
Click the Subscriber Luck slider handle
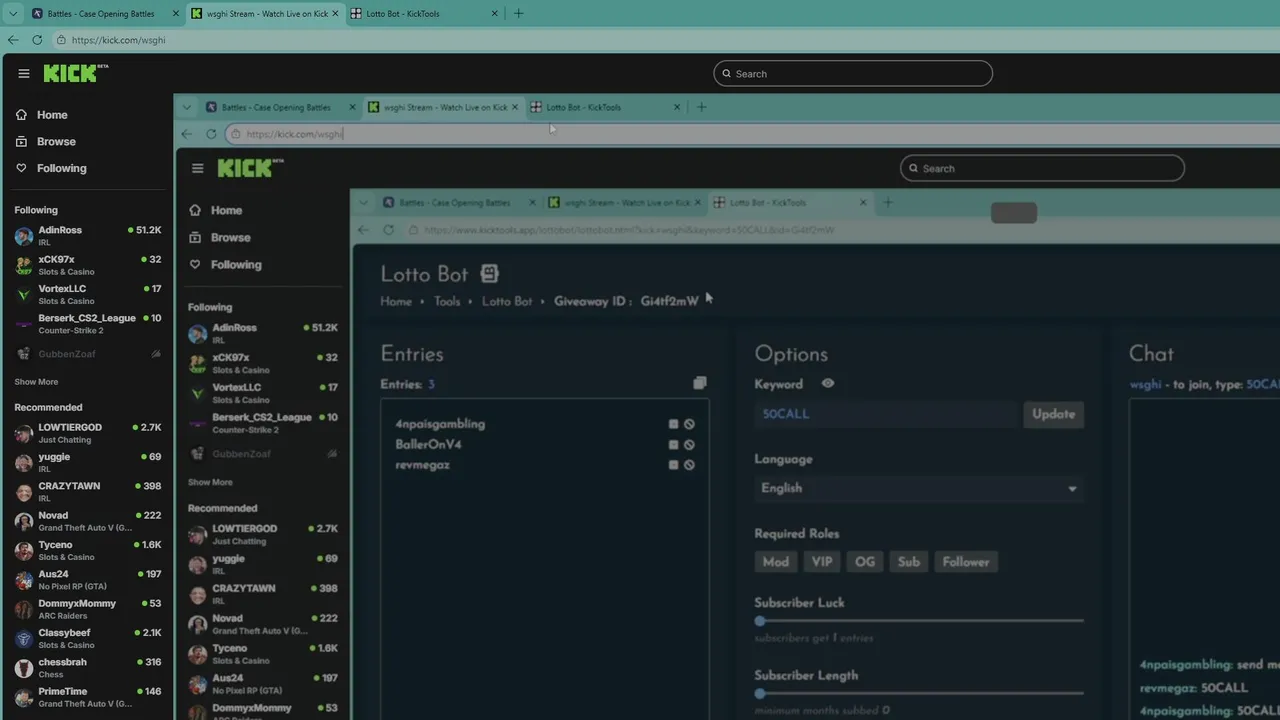coord(760,621)
